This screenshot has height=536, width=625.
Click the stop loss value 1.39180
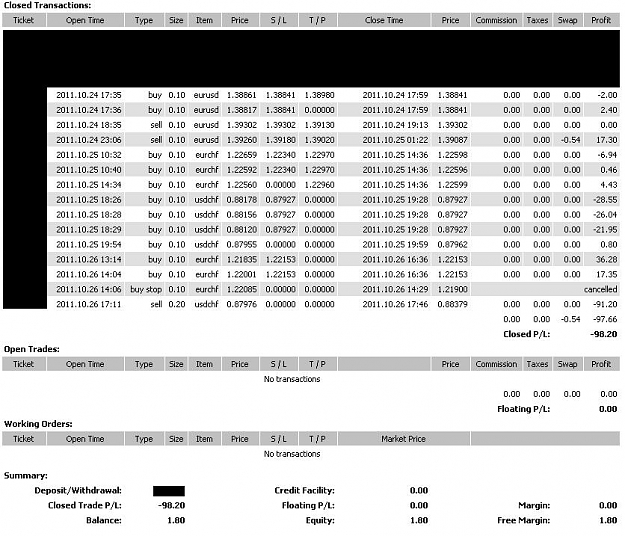281,140
